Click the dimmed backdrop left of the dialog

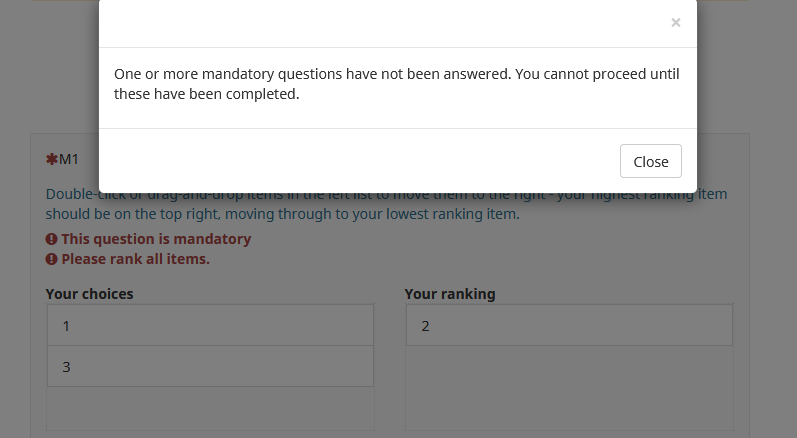click(x=48, y=80)
